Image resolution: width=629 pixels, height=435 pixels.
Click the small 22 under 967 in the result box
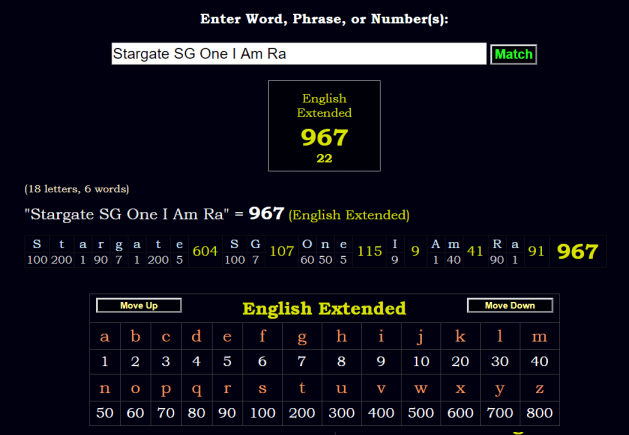[324, 158]
